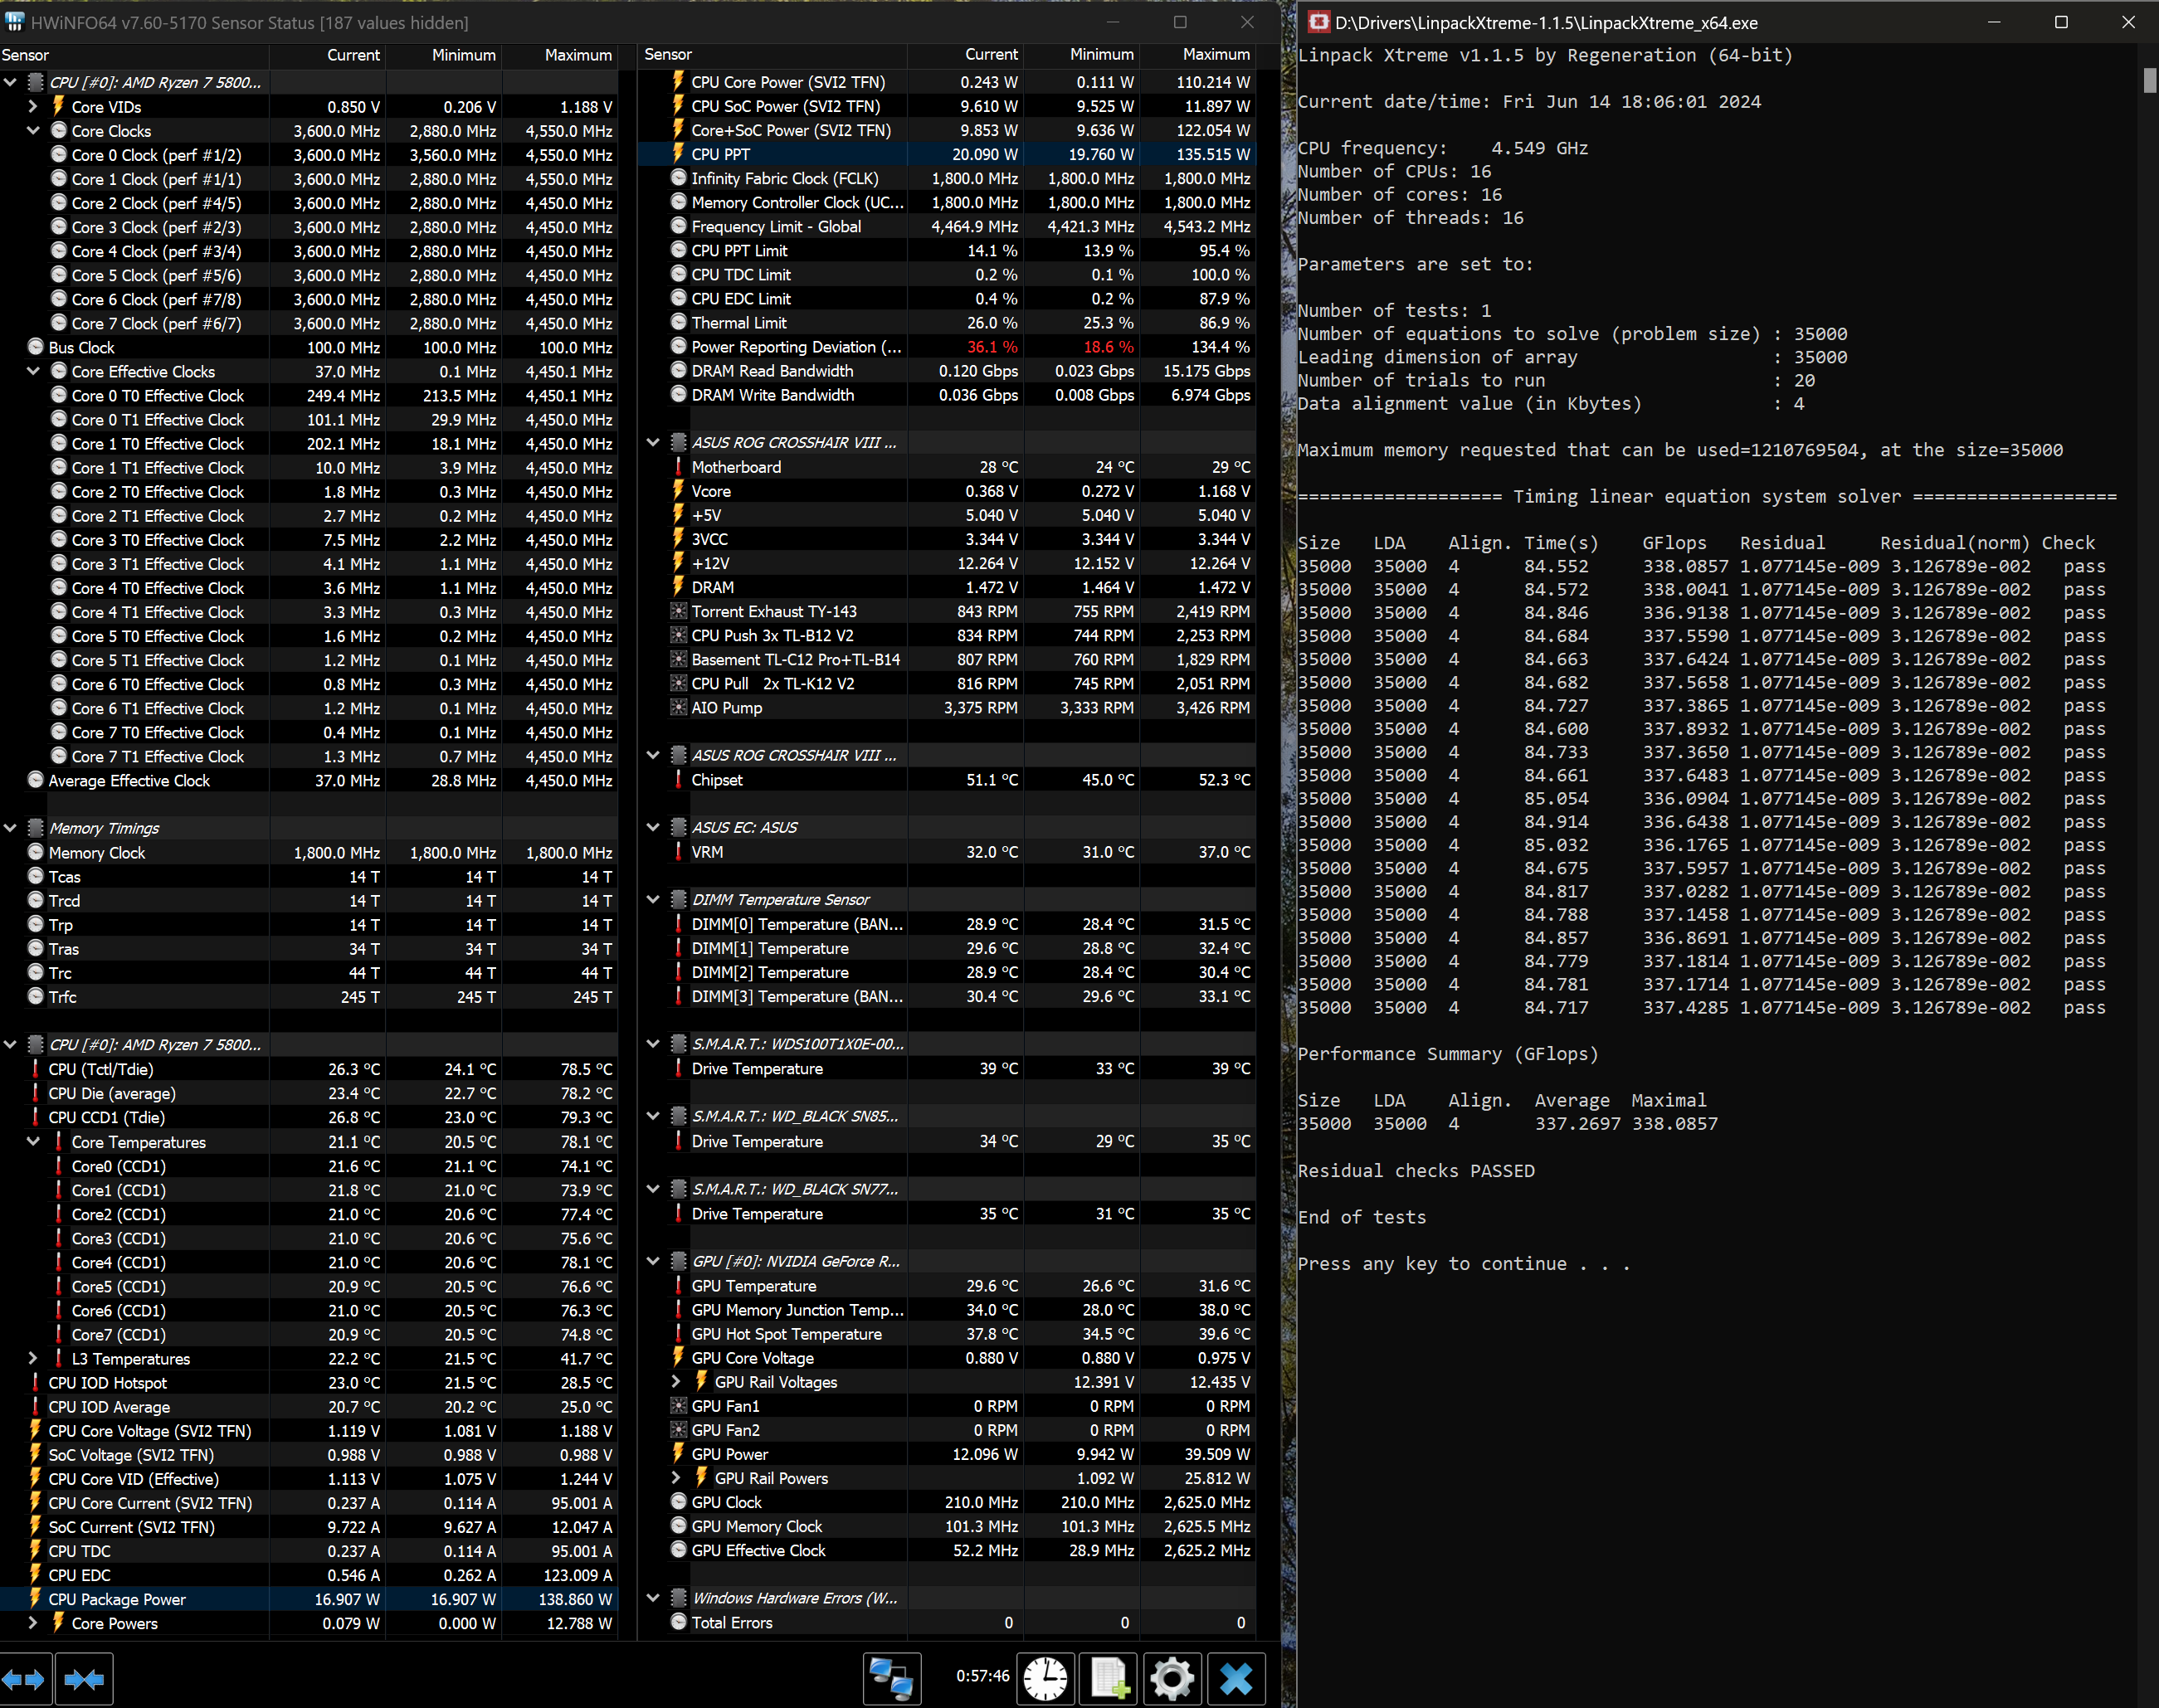This screenshot has width=2159, height=1708.
Task: Click the Linpack console vertical scrollbar thumb
Action: coord(2150,80)
